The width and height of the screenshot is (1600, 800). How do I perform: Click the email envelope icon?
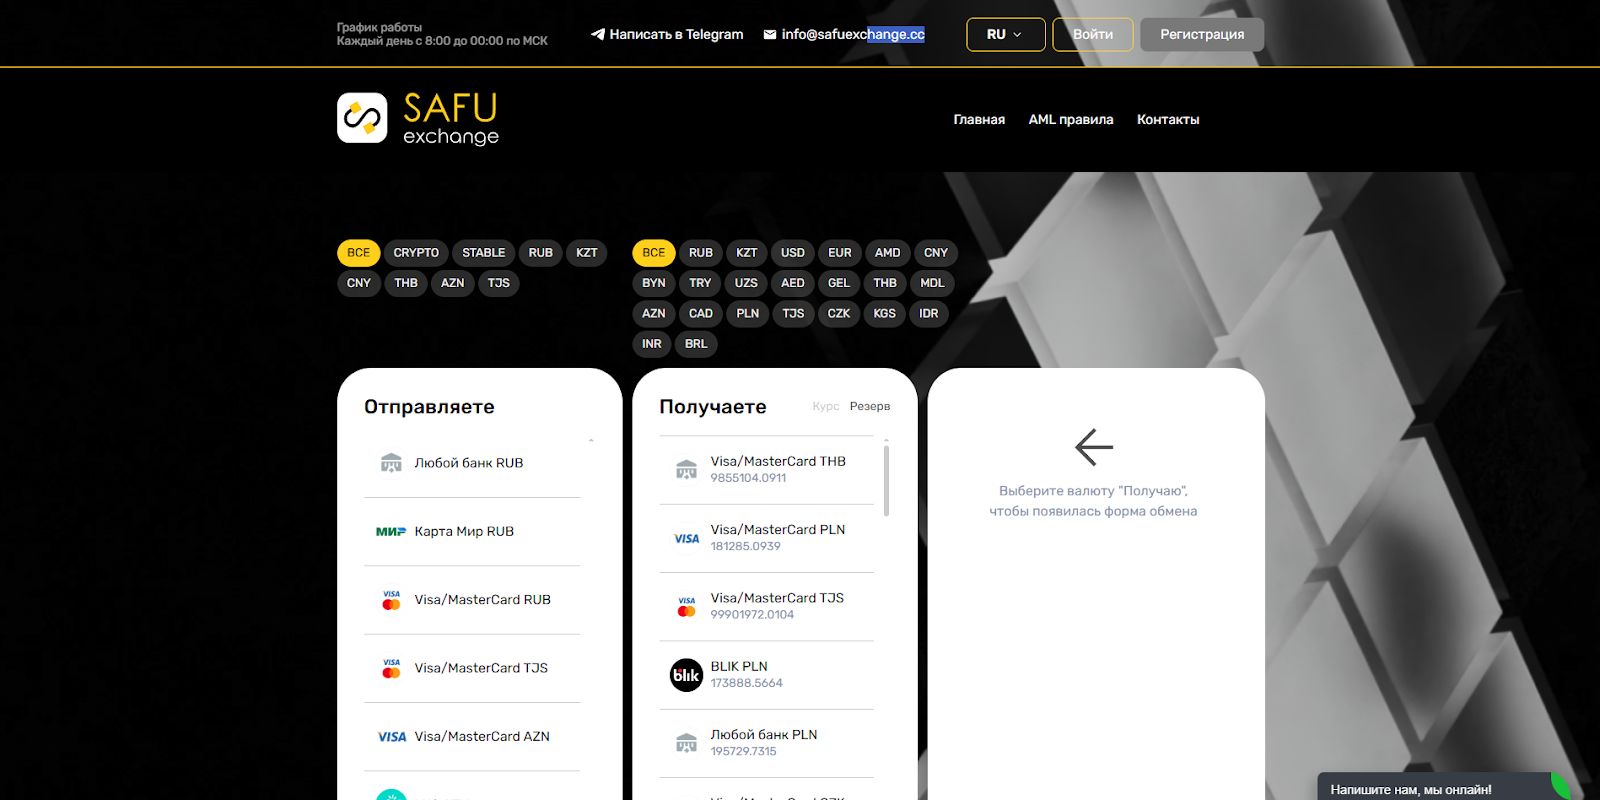pos(770,34)
